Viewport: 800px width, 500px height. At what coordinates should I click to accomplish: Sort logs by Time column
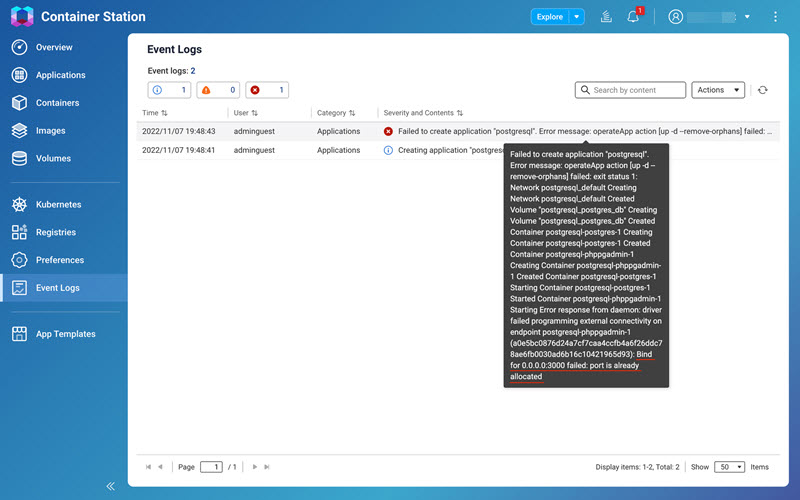click(155, 113)
